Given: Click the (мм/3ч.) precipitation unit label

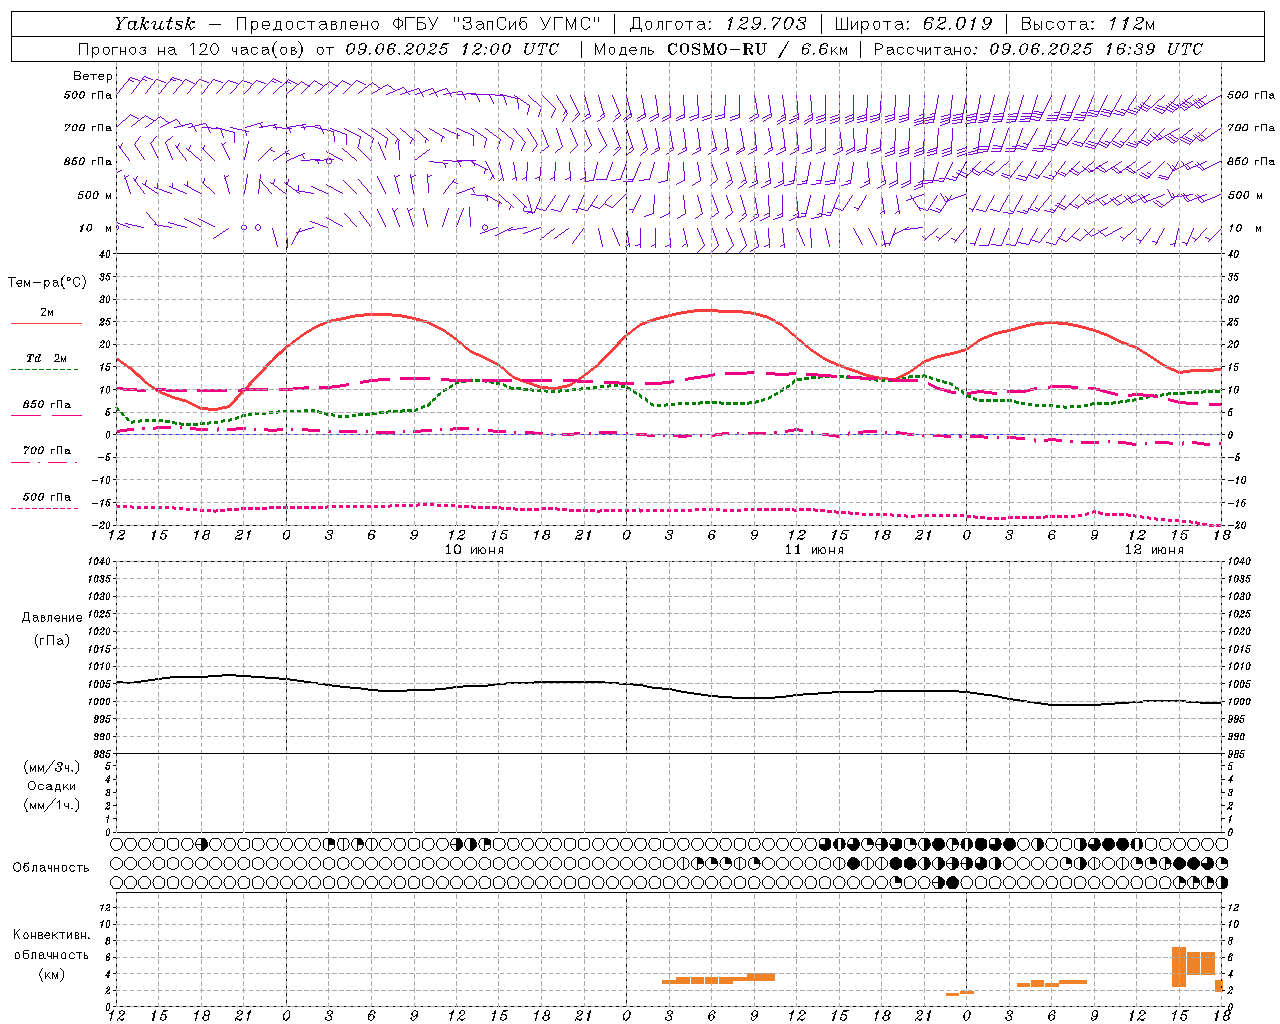Looking at the screenshot, I should (x=52, y=767).
